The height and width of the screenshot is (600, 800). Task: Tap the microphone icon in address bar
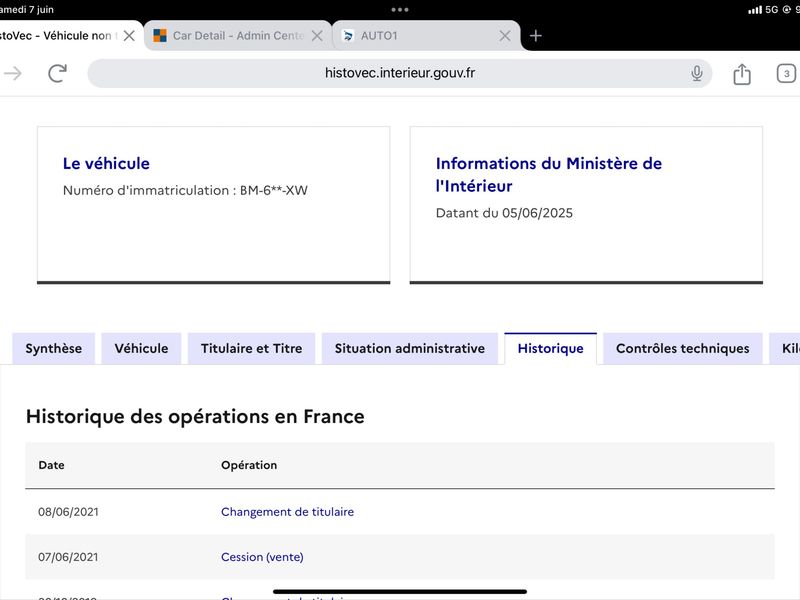[x=696, y=73]
